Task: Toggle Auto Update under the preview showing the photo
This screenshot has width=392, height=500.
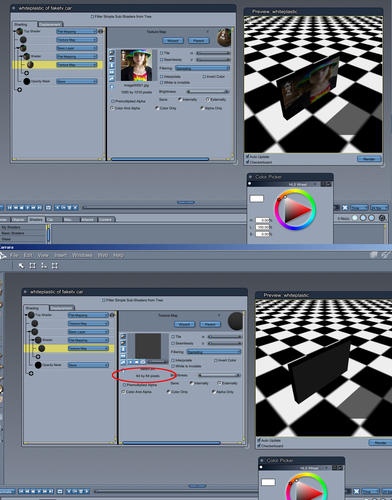Action: [247, 156]
